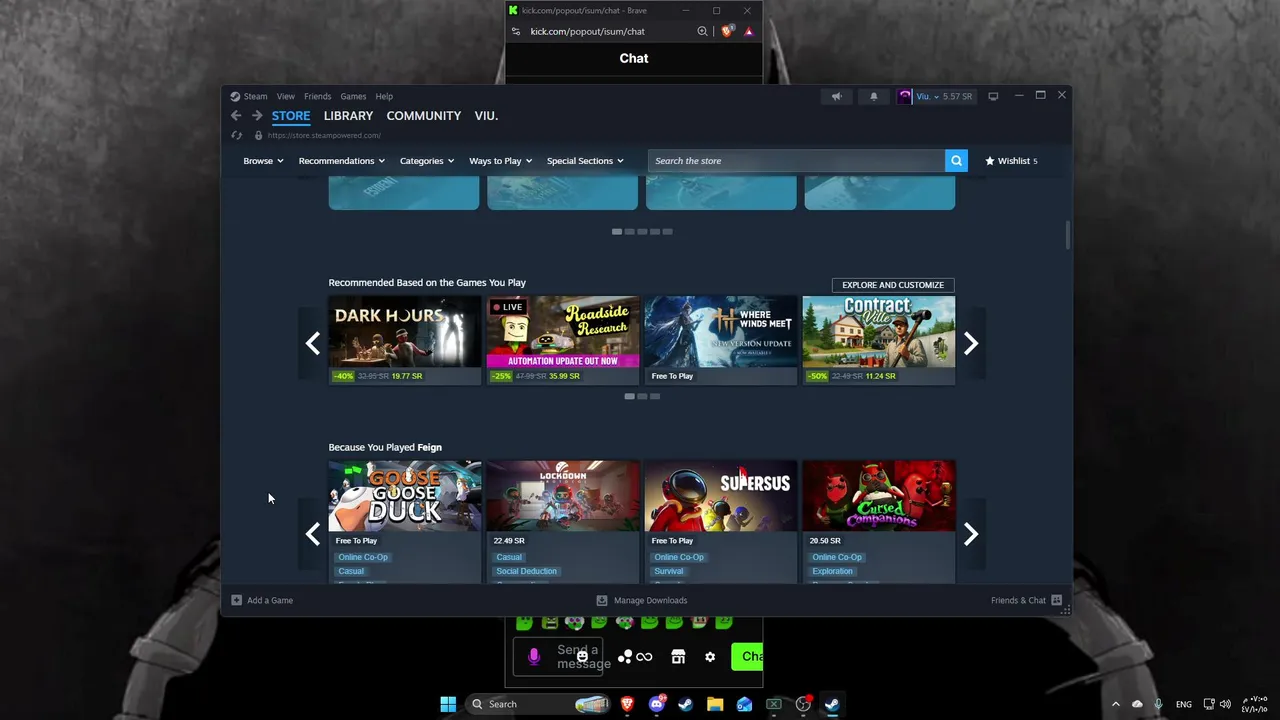Image resolution: width=1280 pixels, height=720 pixels.
Task: Open Brave browser from taskbar
Action: (628, 704)
